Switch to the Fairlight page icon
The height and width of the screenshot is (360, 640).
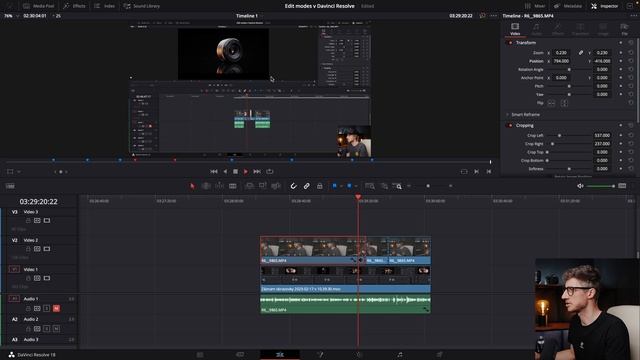(x=400, y=355)
